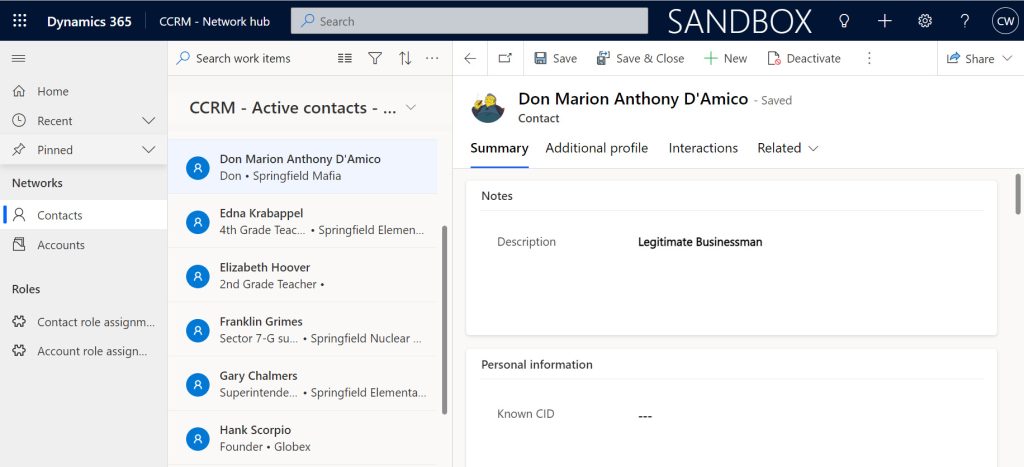Open the settings gear icon
1024x467 pixels.
[x=925, y=21]
